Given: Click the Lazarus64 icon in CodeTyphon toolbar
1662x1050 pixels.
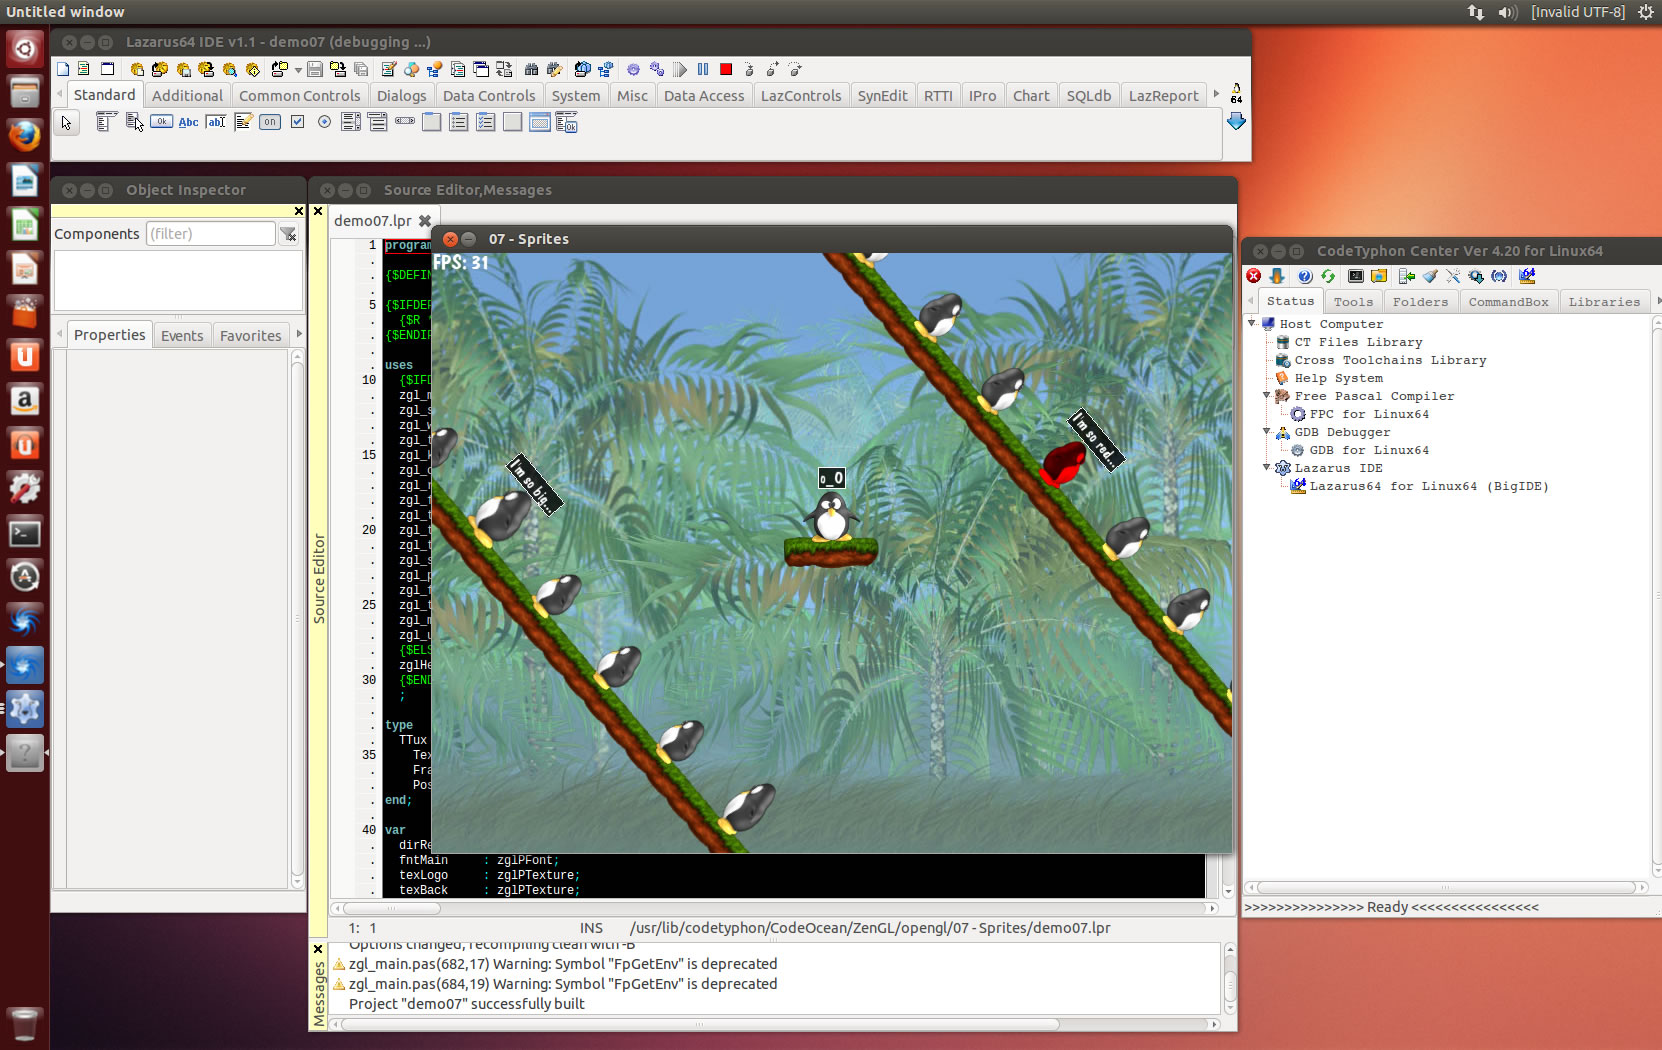Looking at the screenshot, I should coord(1527,276).
